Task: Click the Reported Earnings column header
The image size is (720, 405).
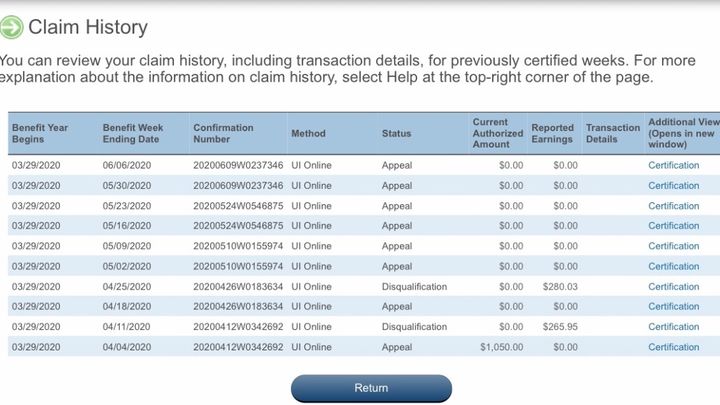Action: click(x=552, y=133)
